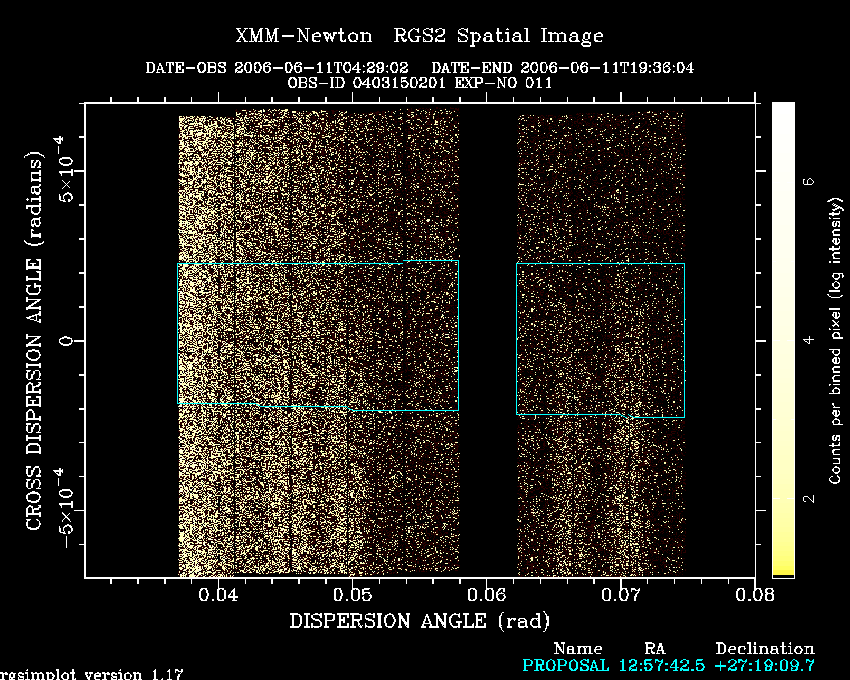Click the 'Declination' column header

click(x=765, y=649)
